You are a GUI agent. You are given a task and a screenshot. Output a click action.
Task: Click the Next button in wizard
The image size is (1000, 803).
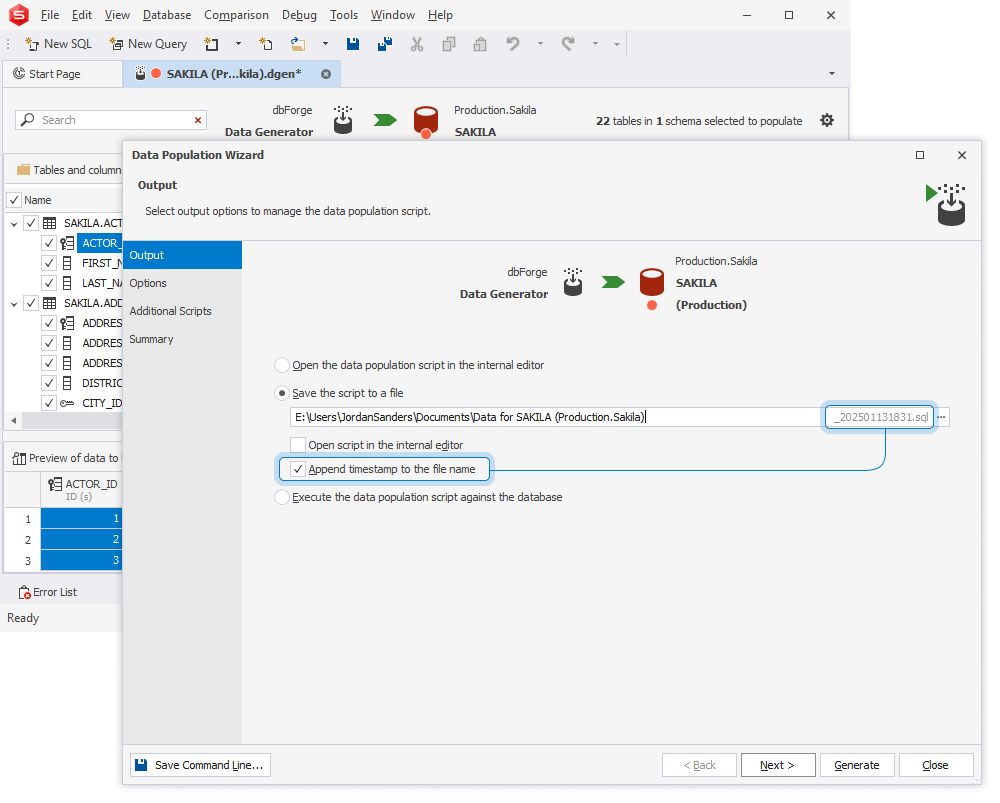pyautogui.click(x=777, y=765)
